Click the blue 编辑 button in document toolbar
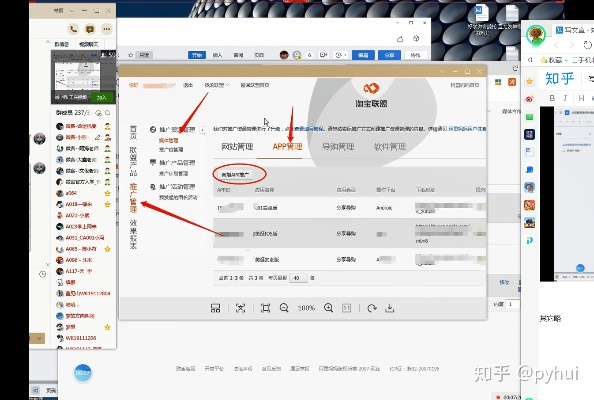The height and width of the screenshot is (400, 594). click(x=363, y=55)
